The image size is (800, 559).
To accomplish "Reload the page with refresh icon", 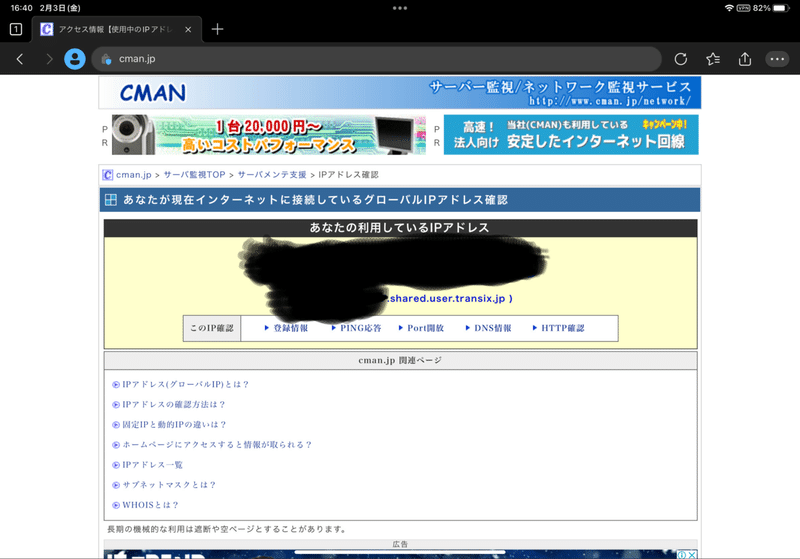I will click(x=681, y=59).
